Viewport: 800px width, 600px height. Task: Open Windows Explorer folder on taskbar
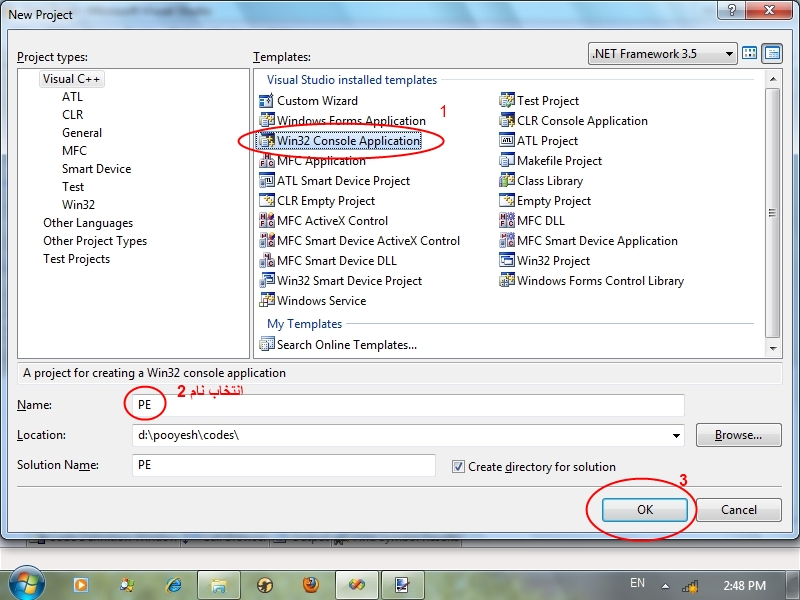click(219, 585)
